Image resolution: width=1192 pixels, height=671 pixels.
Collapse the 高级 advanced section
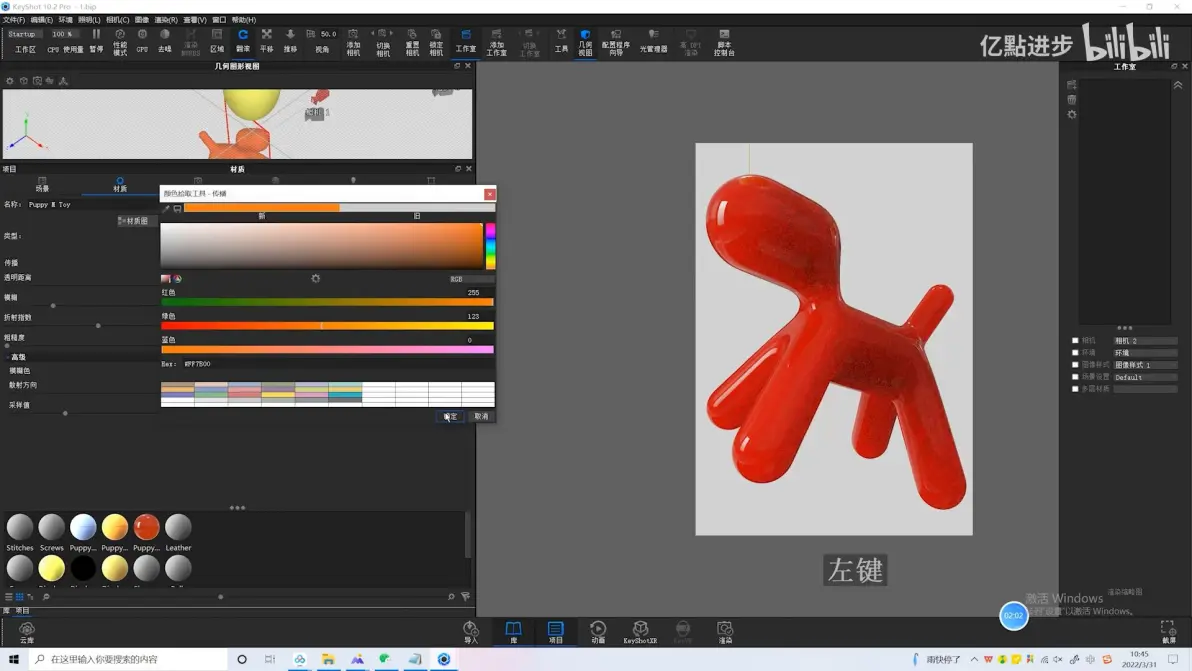tap(16, 356)
